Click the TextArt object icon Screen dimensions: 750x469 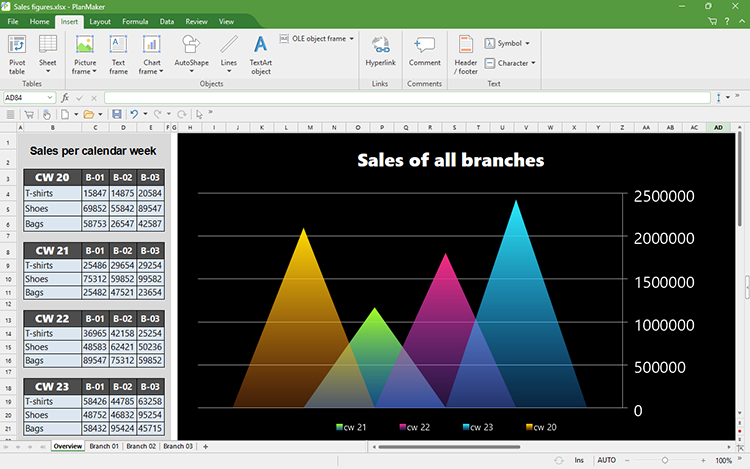point(260,54)
